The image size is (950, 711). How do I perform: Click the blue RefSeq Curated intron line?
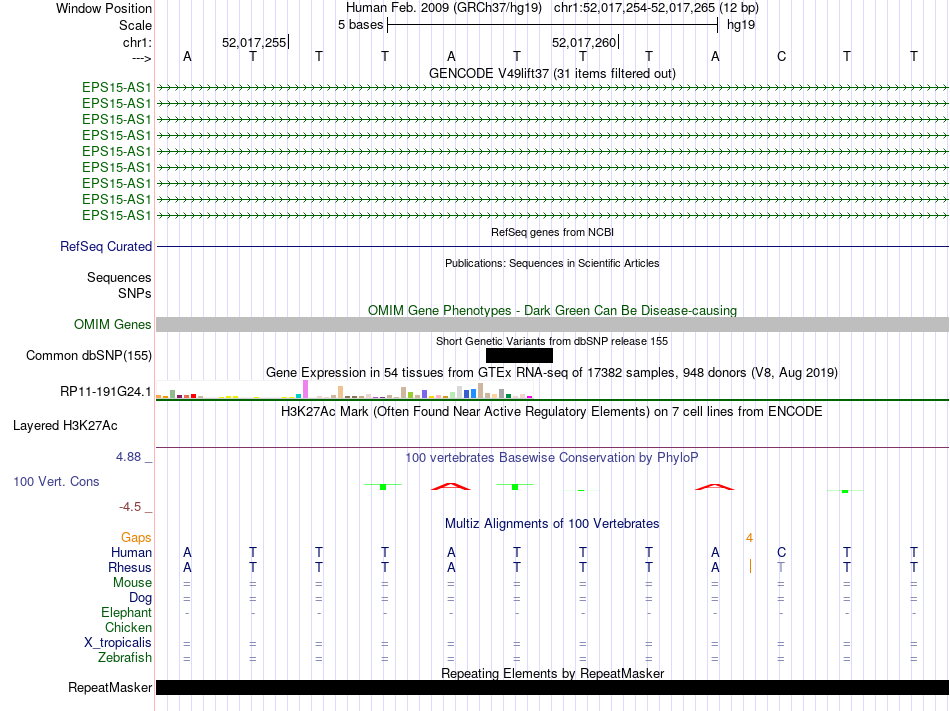point(552,246)
